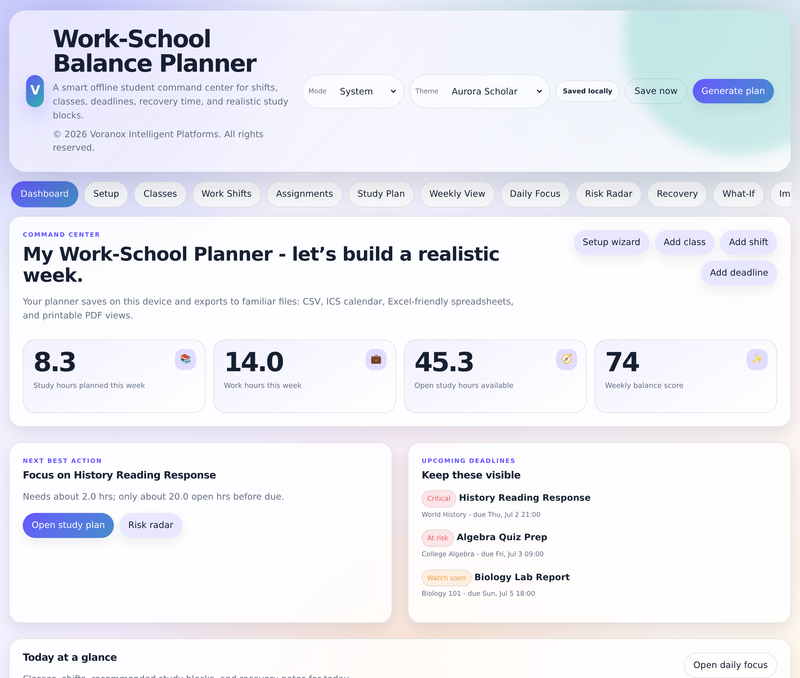This screenshot has width=800, height=678.
Task: Click '45.3' open study hours value
Action: point(444,362)
